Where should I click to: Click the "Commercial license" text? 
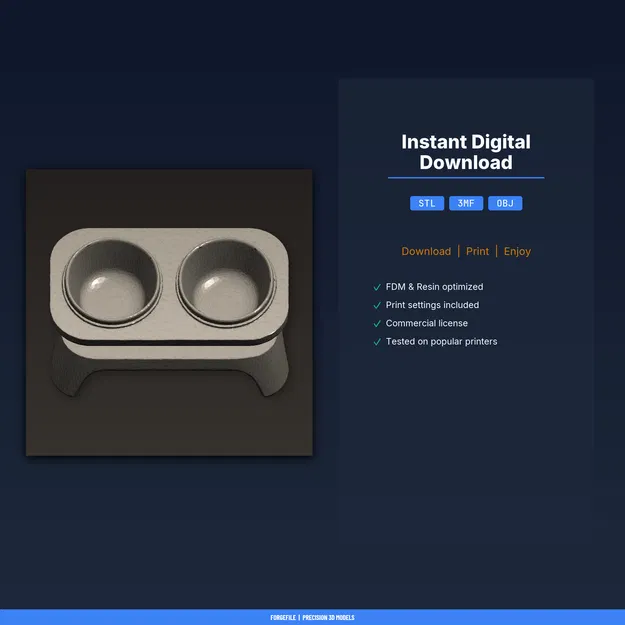[426, 323]
